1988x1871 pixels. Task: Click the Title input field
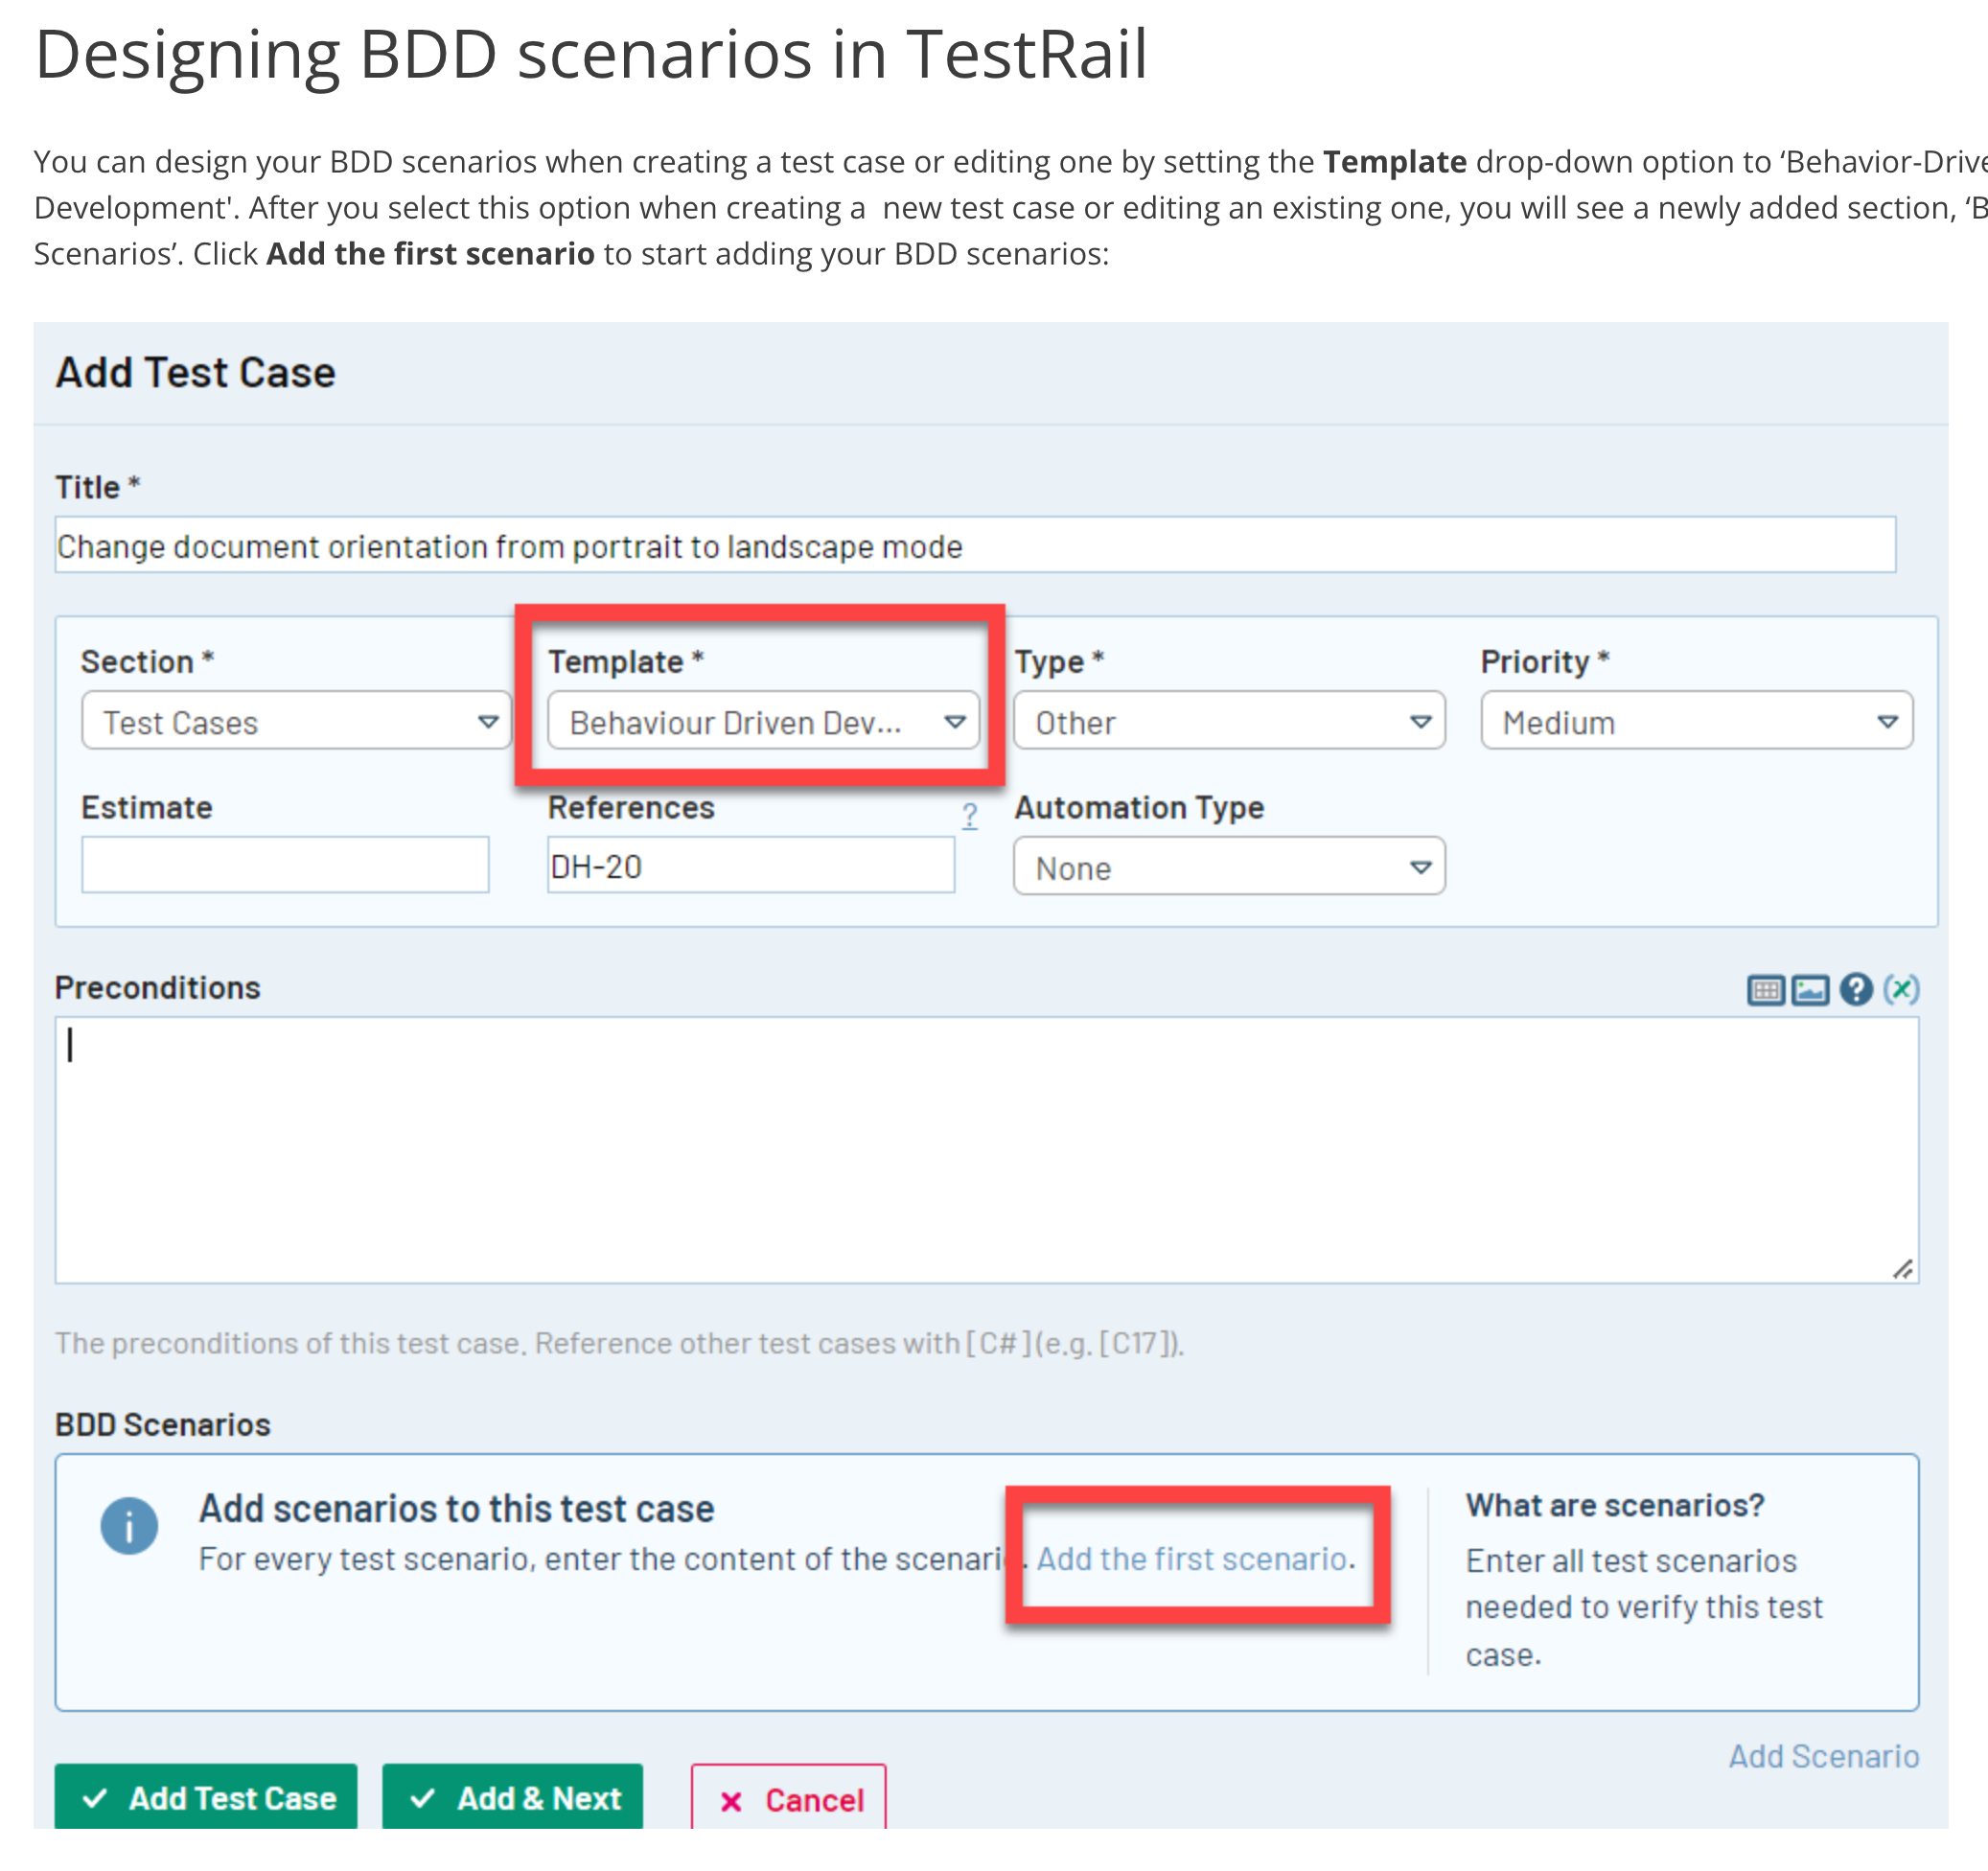click(x=975, y=545)
